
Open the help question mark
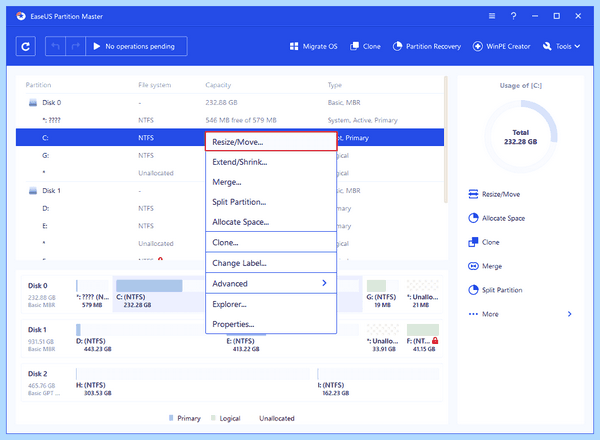coord(514,16)
